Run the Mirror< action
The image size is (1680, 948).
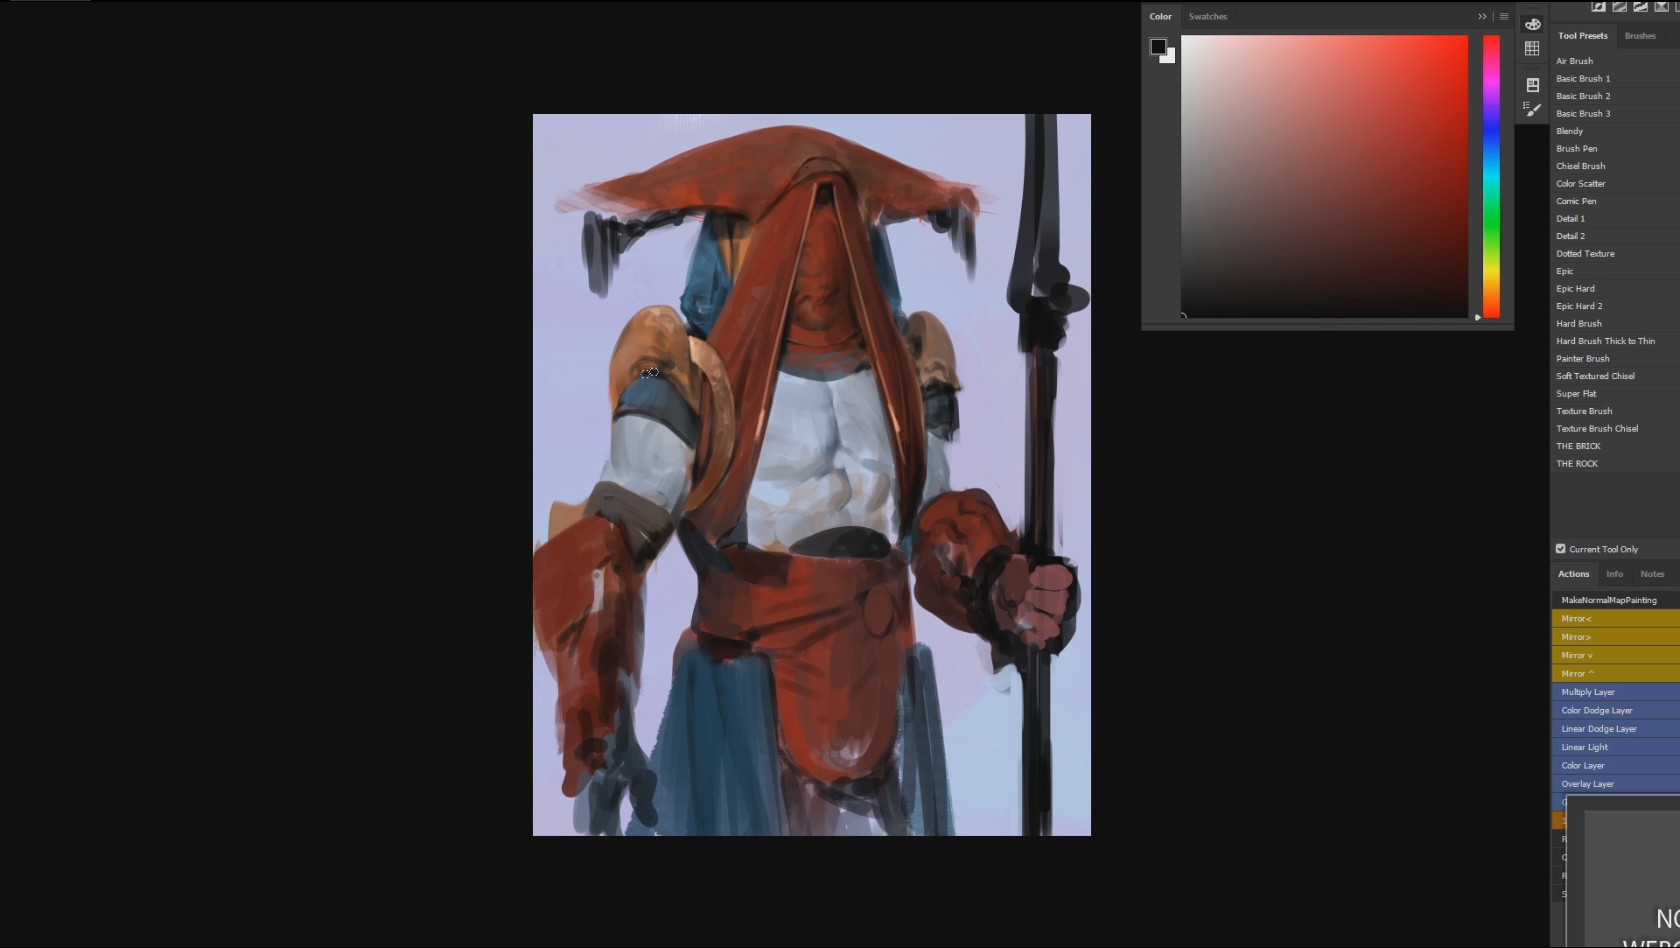[1616, 619]
